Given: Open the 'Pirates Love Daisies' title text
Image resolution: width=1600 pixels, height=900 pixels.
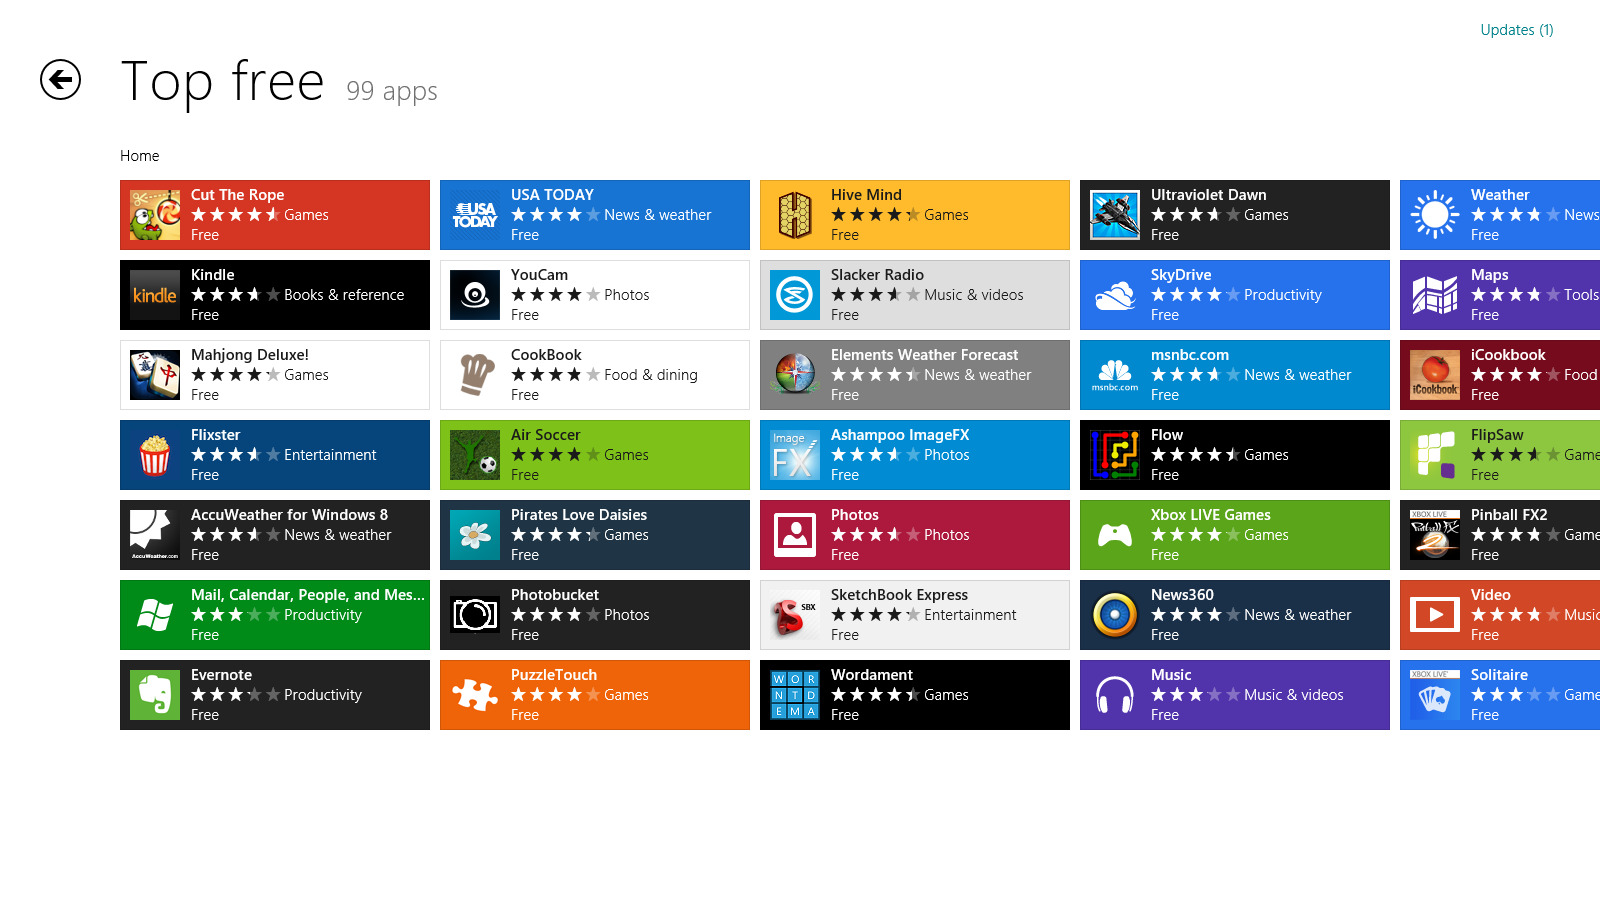Looking at the screenshot, I should tap(579, 515).
